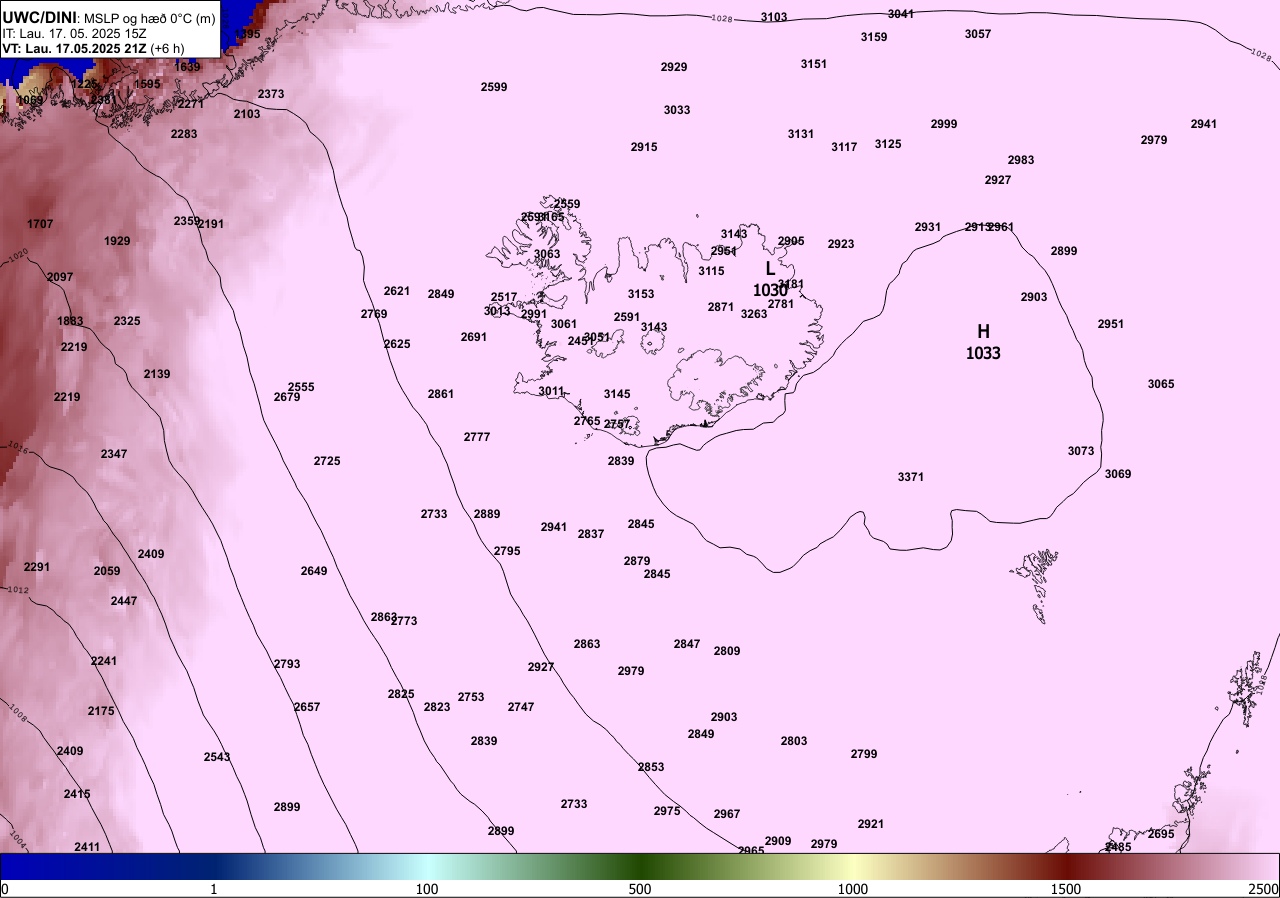Viewport: 1280px width, 898px height.
Task: Click the 3057 height value
Action: tap(978, 34)
